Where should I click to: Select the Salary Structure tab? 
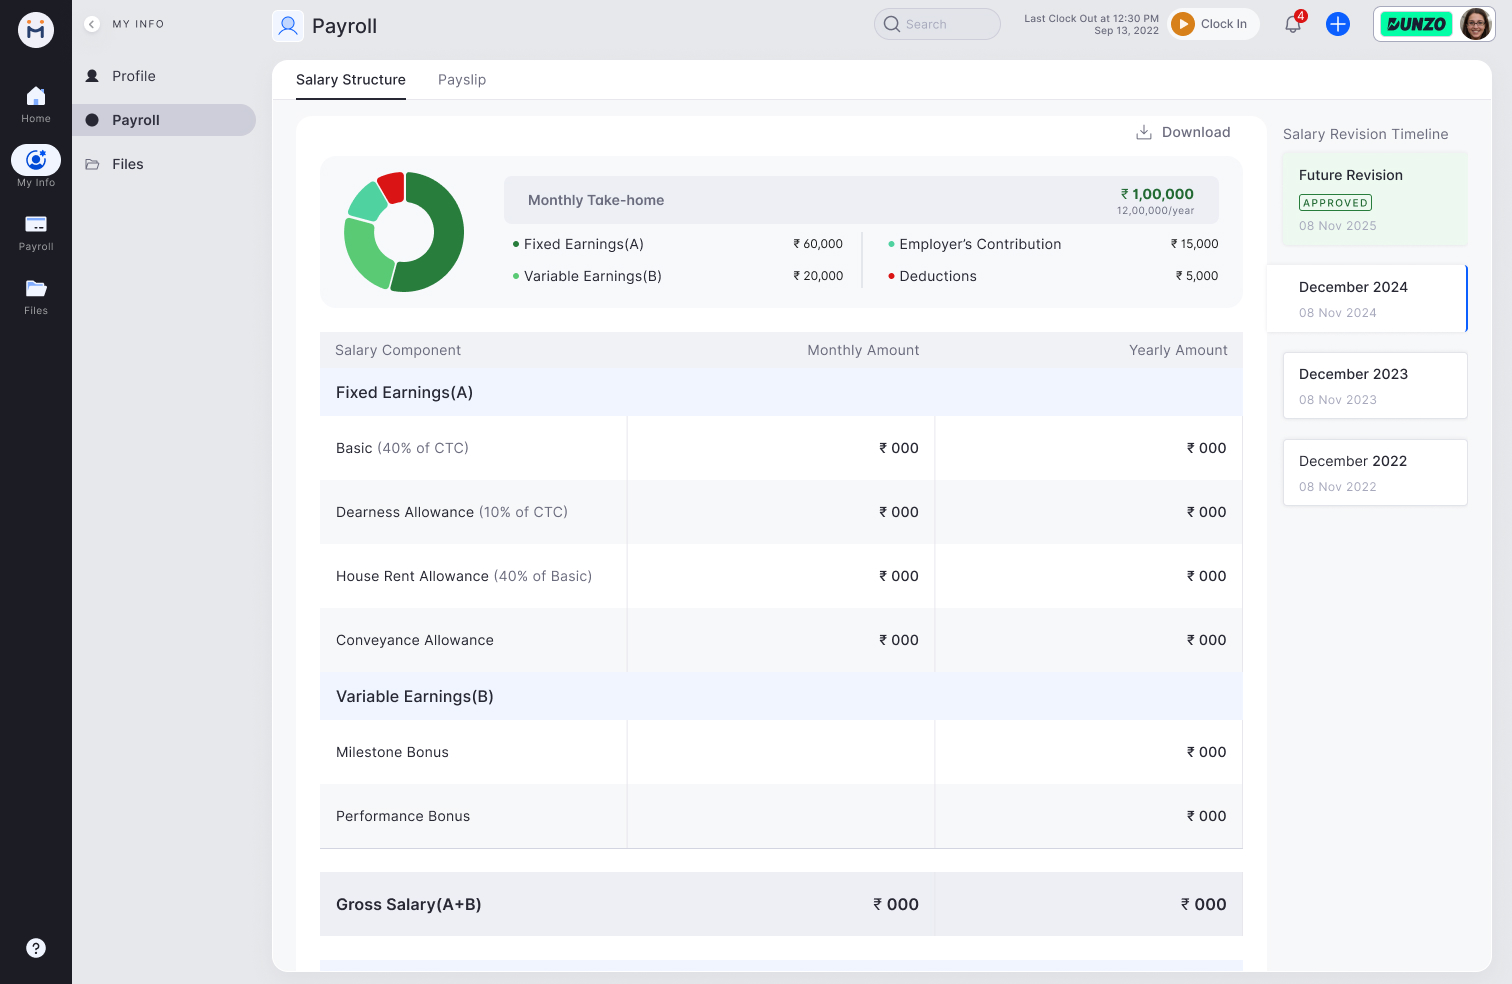pyautogui.click(x=350, y=79)
